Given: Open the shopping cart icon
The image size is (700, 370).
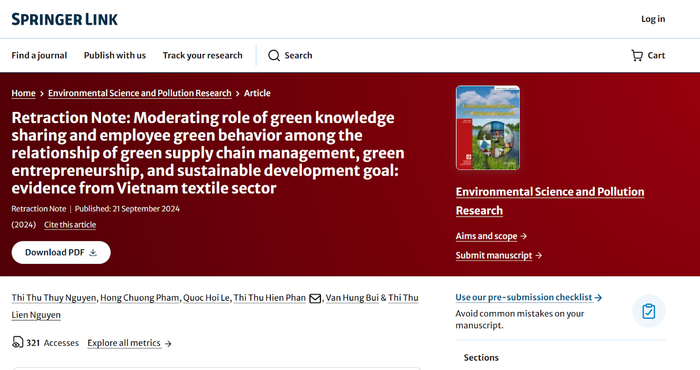Looking at the screenshot, I should [637, 55].
